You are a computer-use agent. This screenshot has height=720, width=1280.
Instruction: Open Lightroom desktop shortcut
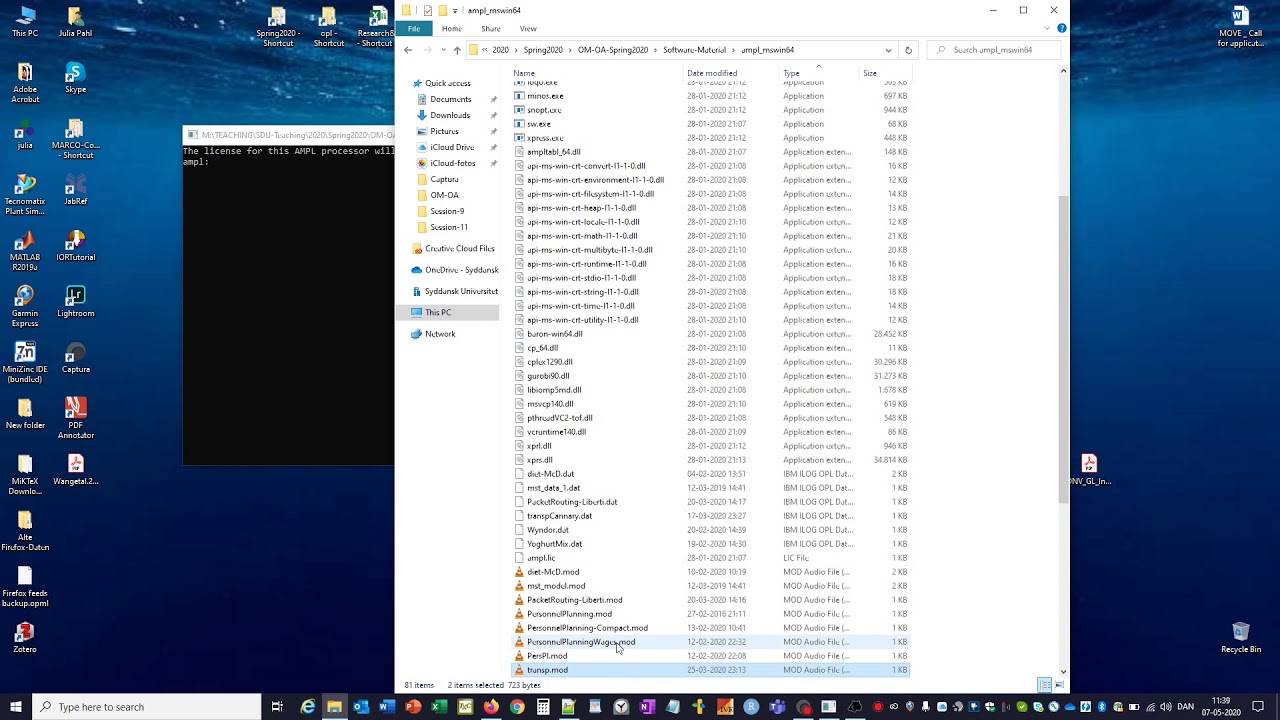(75, 303)
